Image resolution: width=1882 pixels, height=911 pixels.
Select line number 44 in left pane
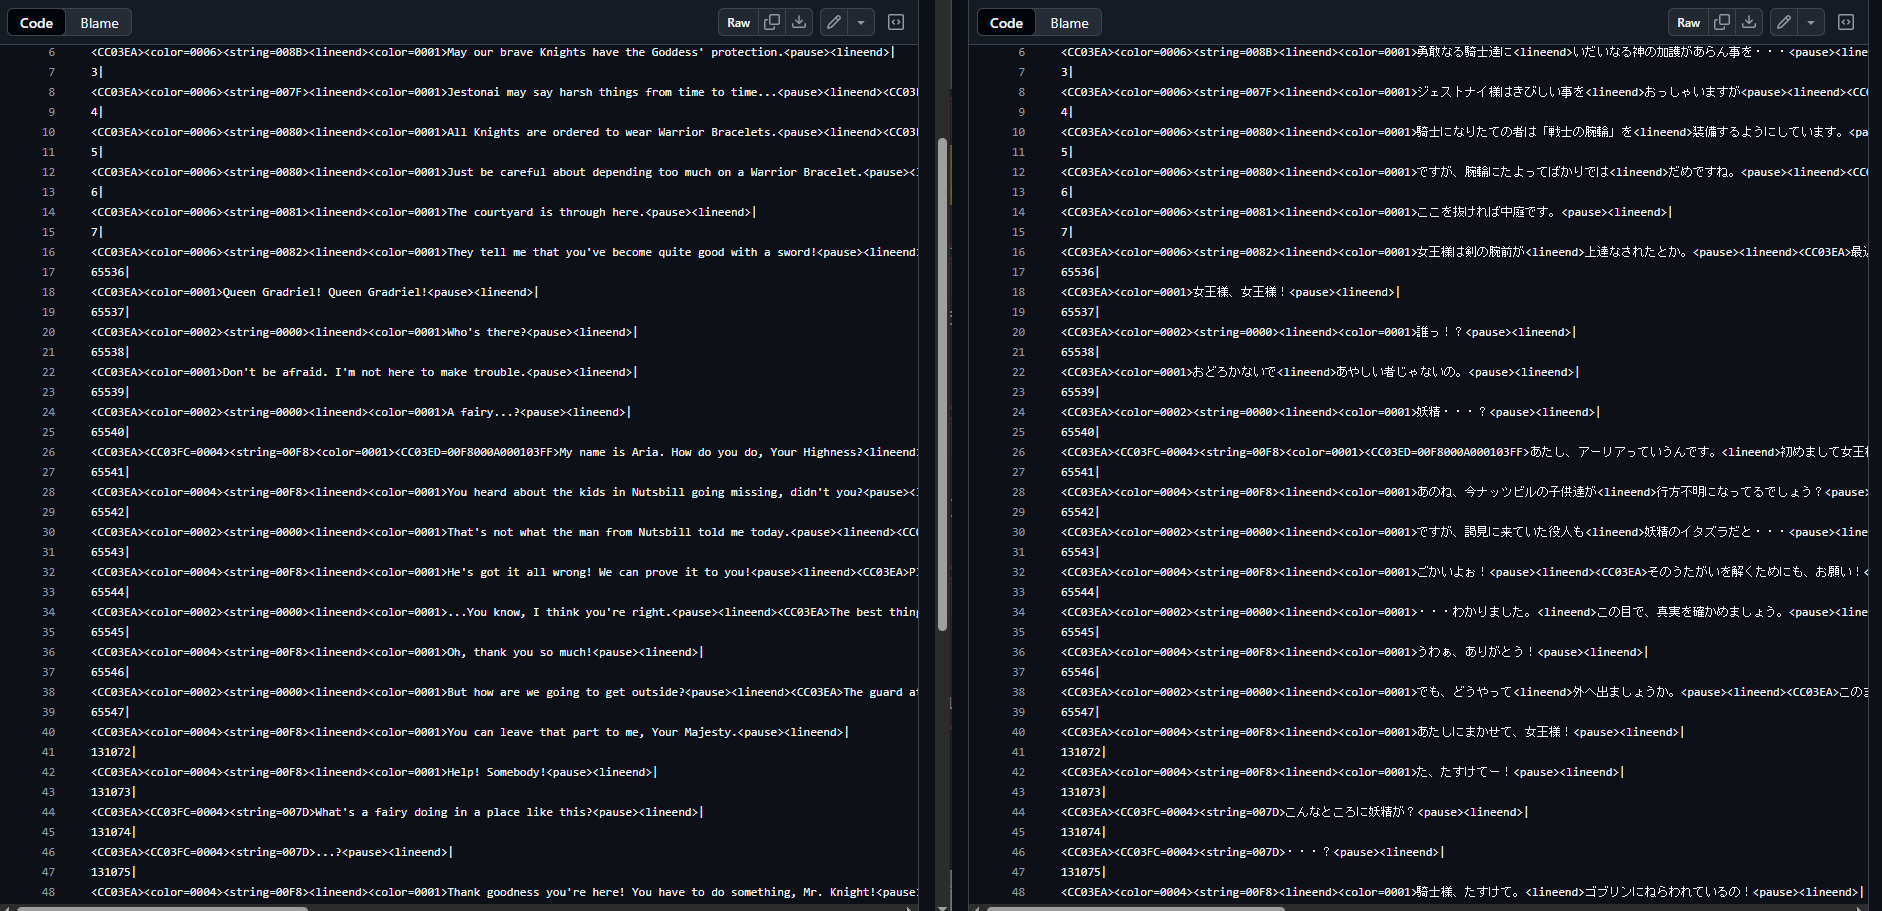(x=49, y=812)
